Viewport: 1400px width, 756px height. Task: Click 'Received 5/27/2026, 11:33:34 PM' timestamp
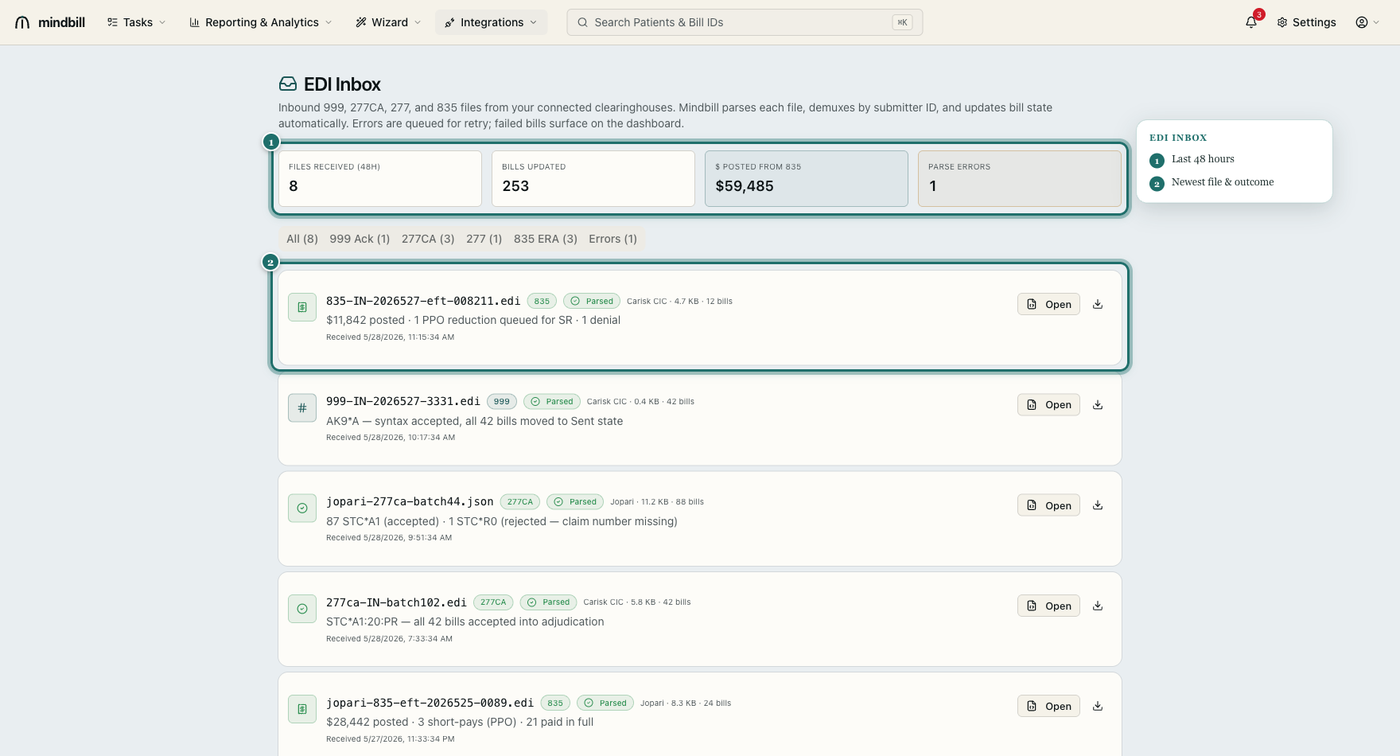(390, 739)
